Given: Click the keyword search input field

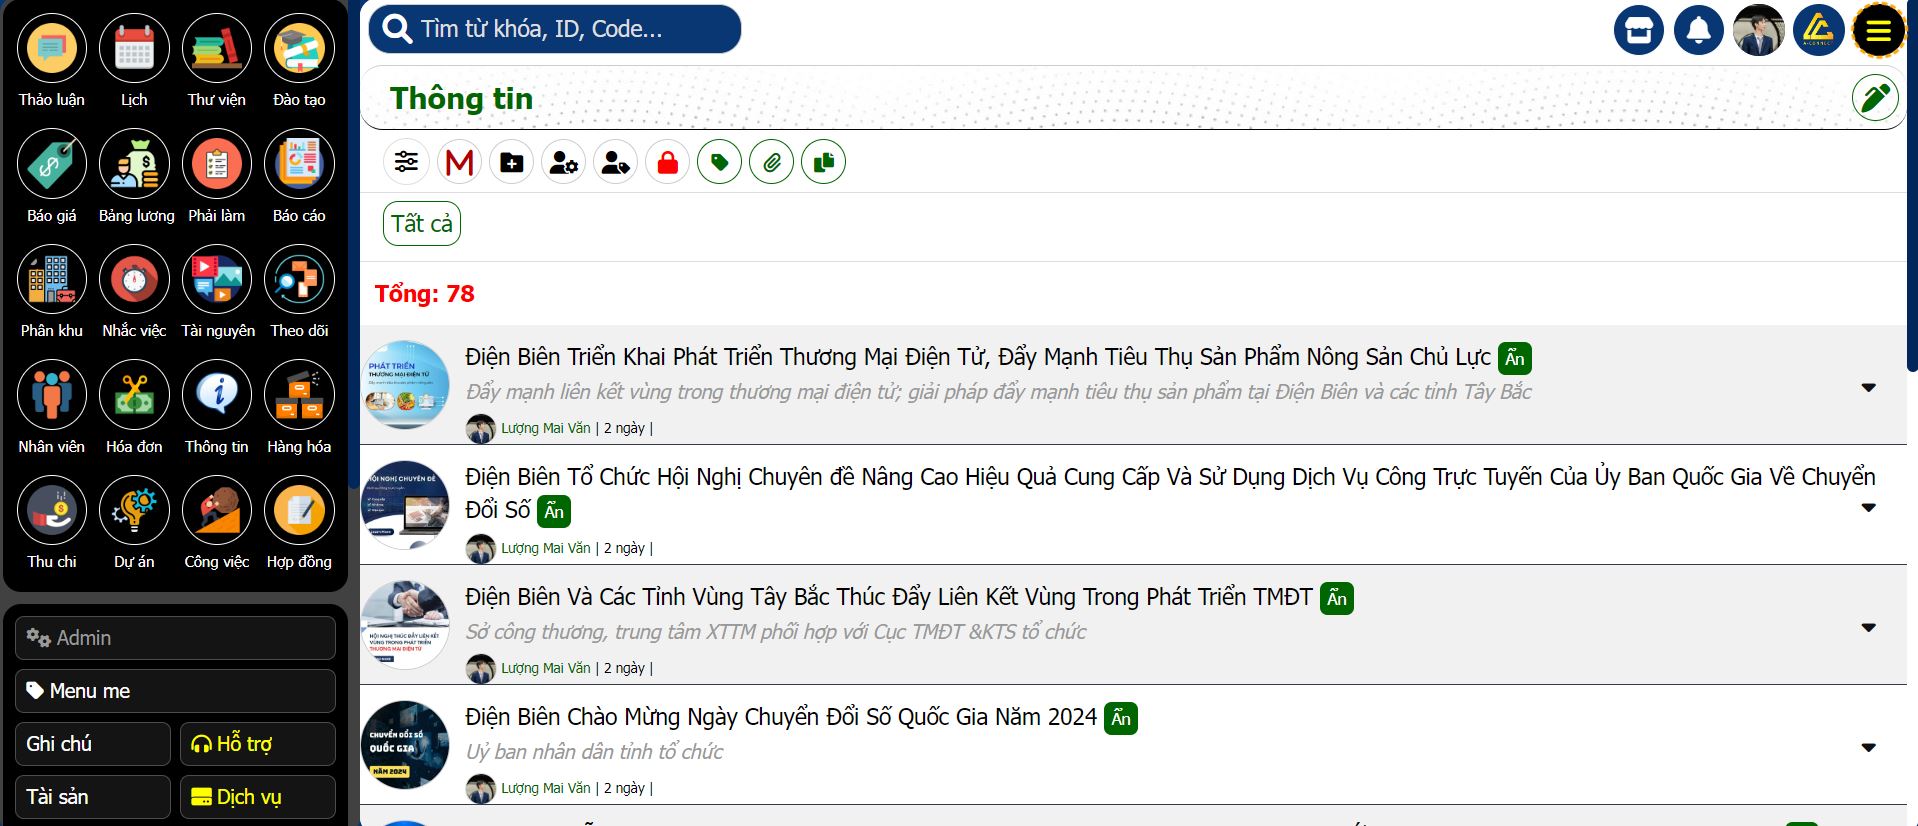Looking at the screenshot, I should [x=570, y=29].
